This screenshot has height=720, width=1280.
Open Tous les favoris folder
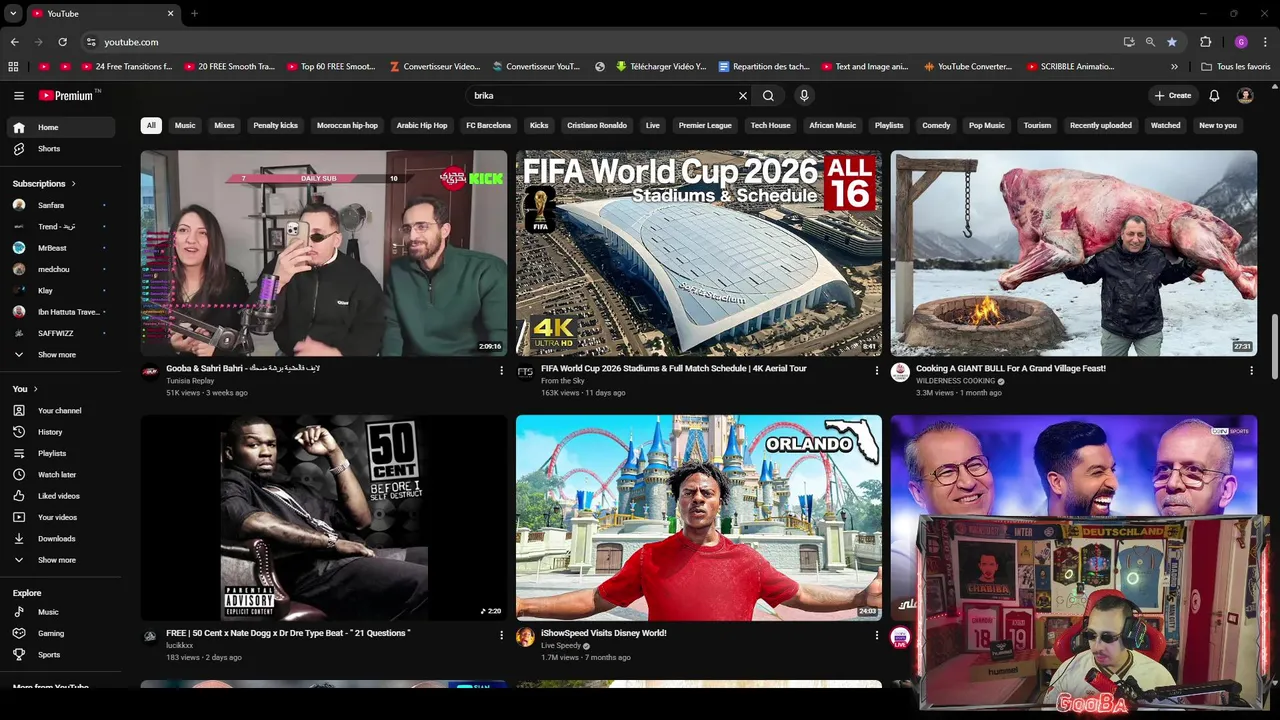tap(1236, 67)
